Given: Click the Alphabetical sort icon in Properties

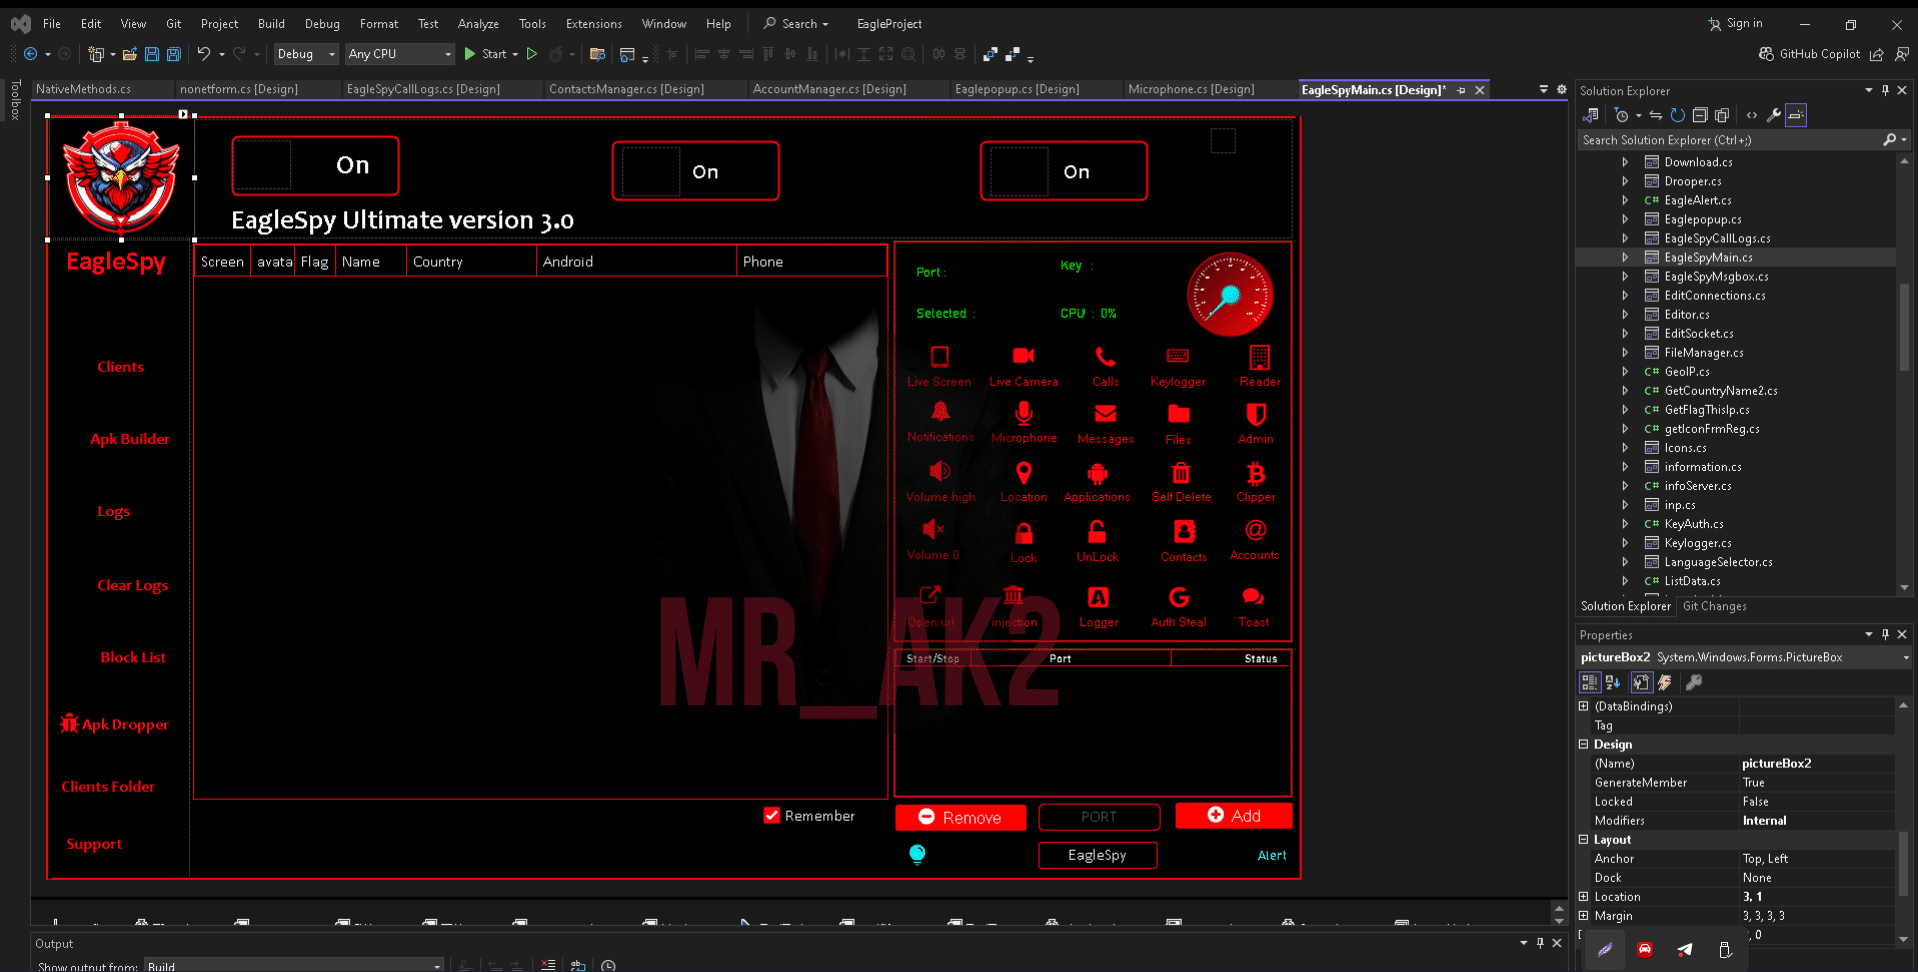Looking at the screenshot, I should point(1613,682).
